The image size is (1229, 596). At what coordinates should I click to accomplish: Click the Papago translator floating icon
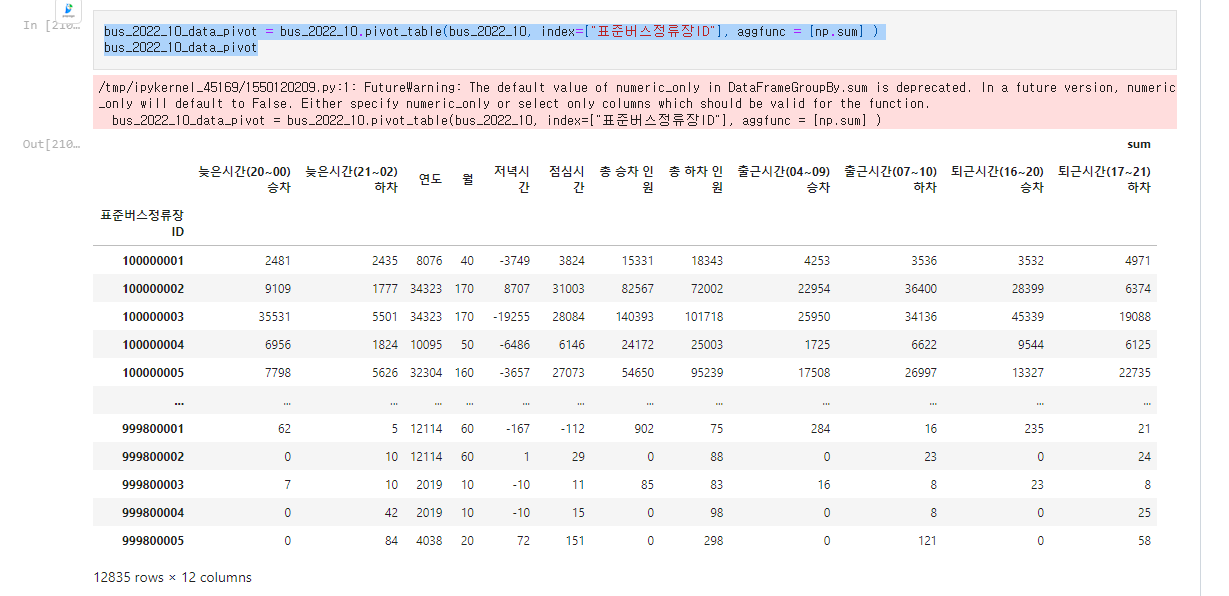[x=68, y=11]
